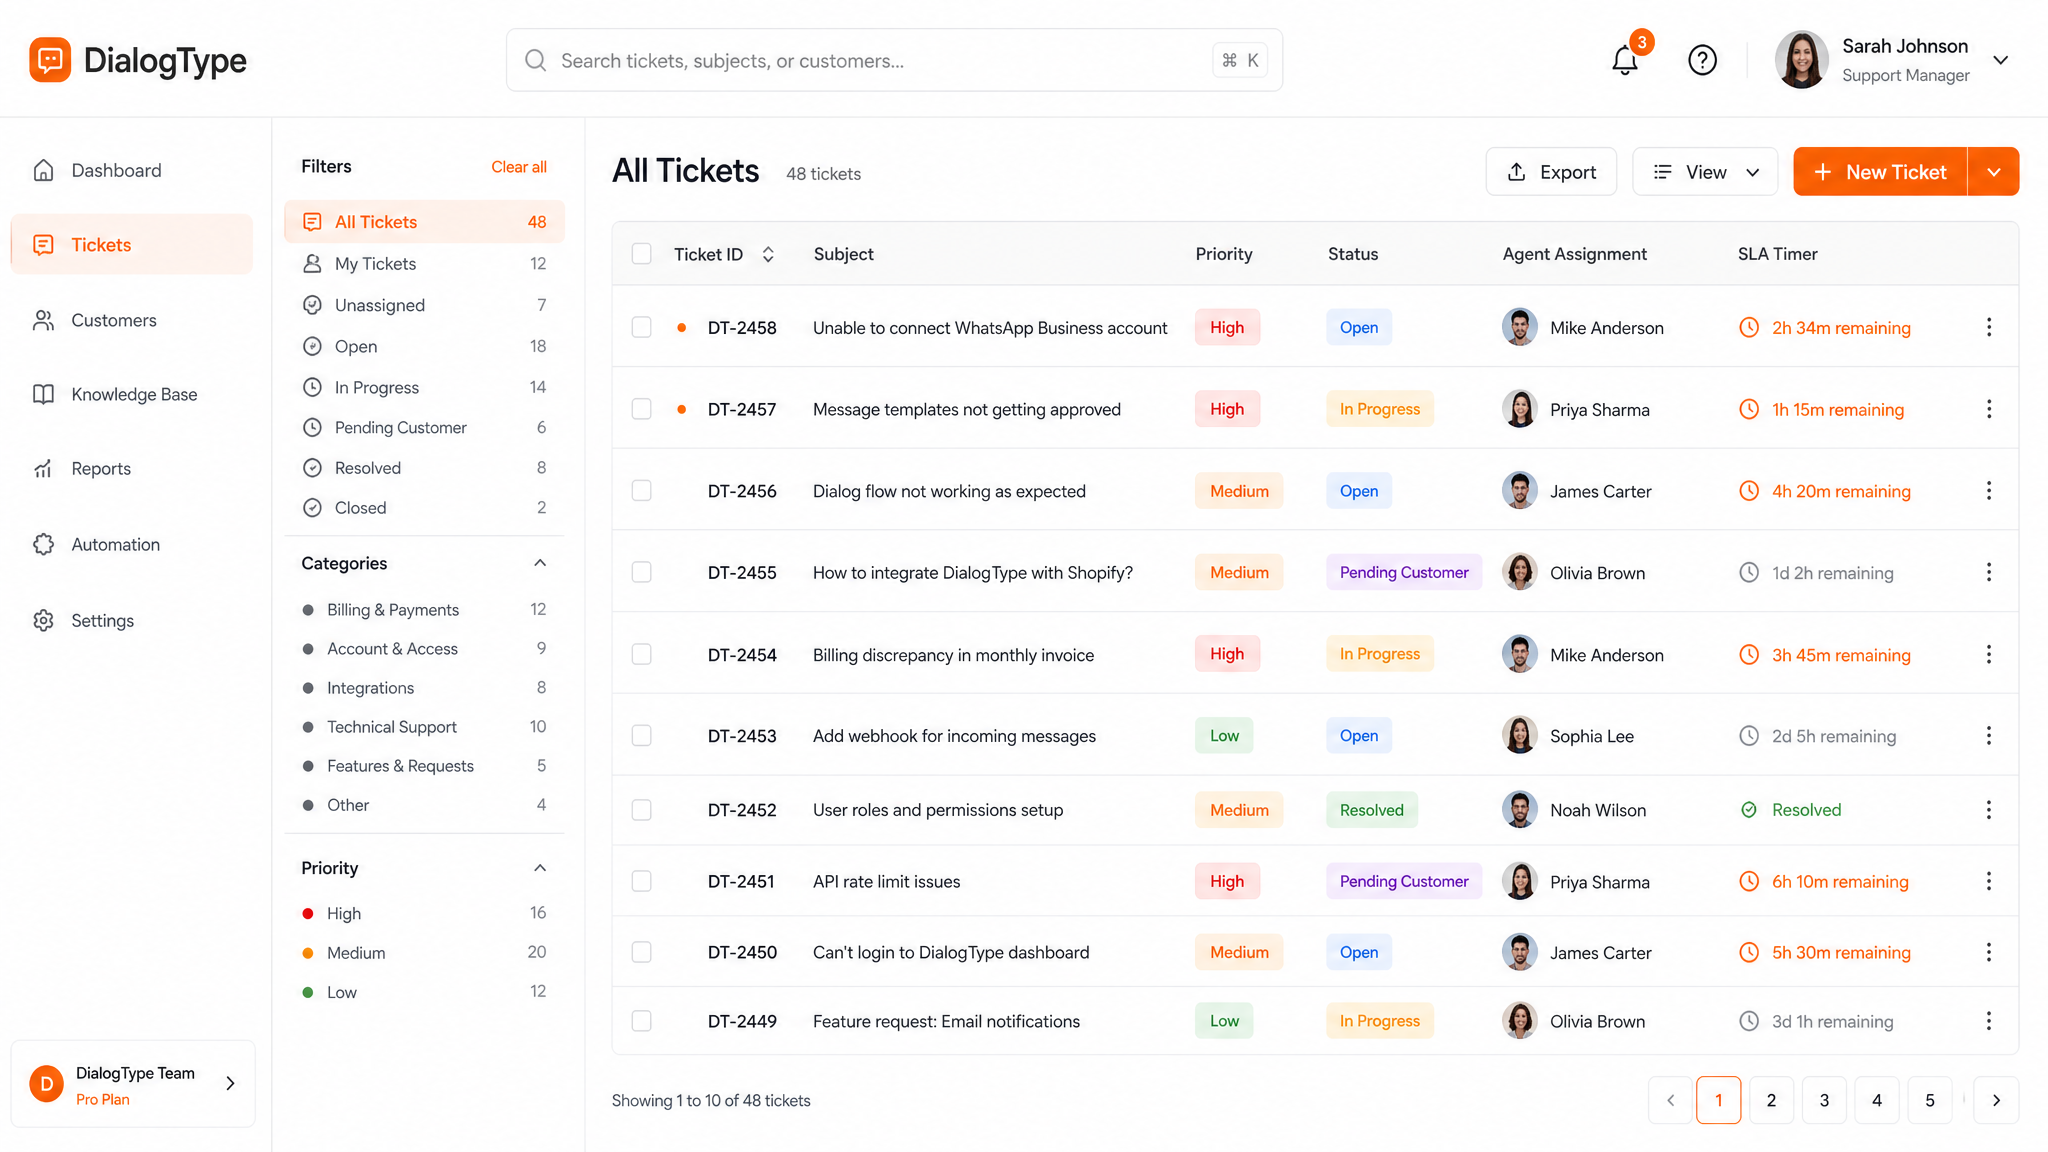Screen dimensions: 2048x1152
Task: Click the New Ticket button
Action: [x=1880, y=172]
